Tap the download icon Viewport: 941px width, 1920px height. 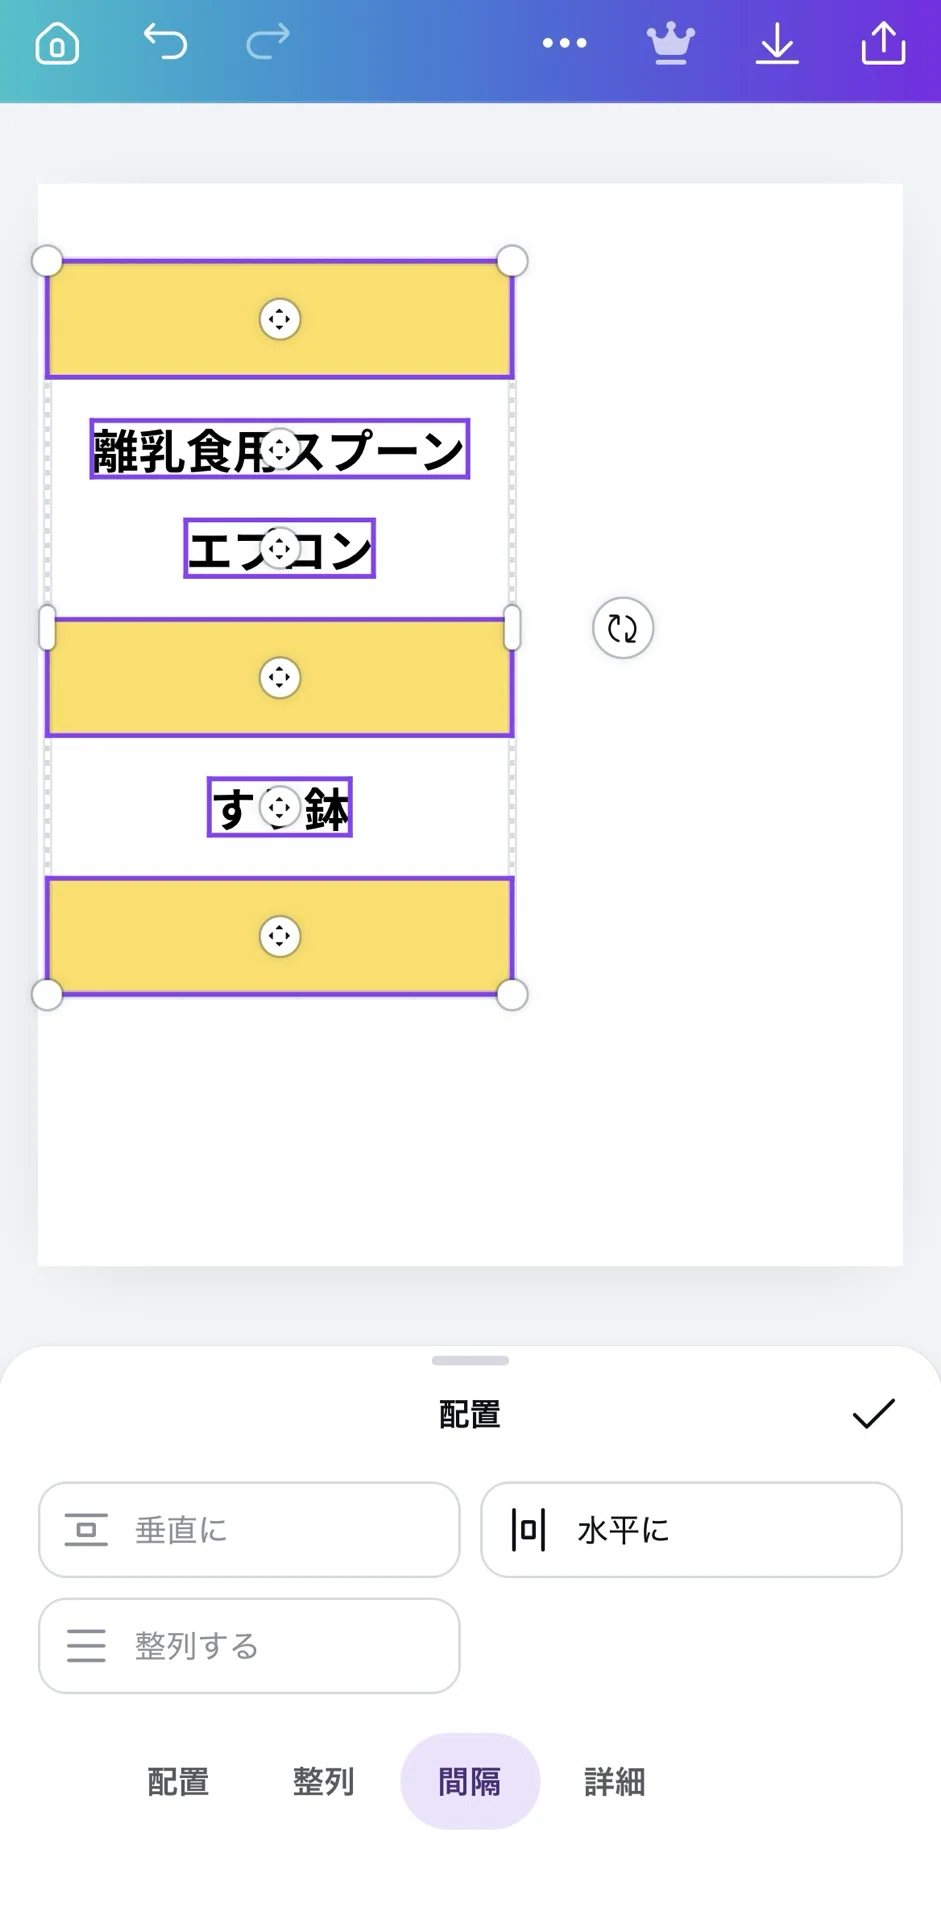click(777, 44)
